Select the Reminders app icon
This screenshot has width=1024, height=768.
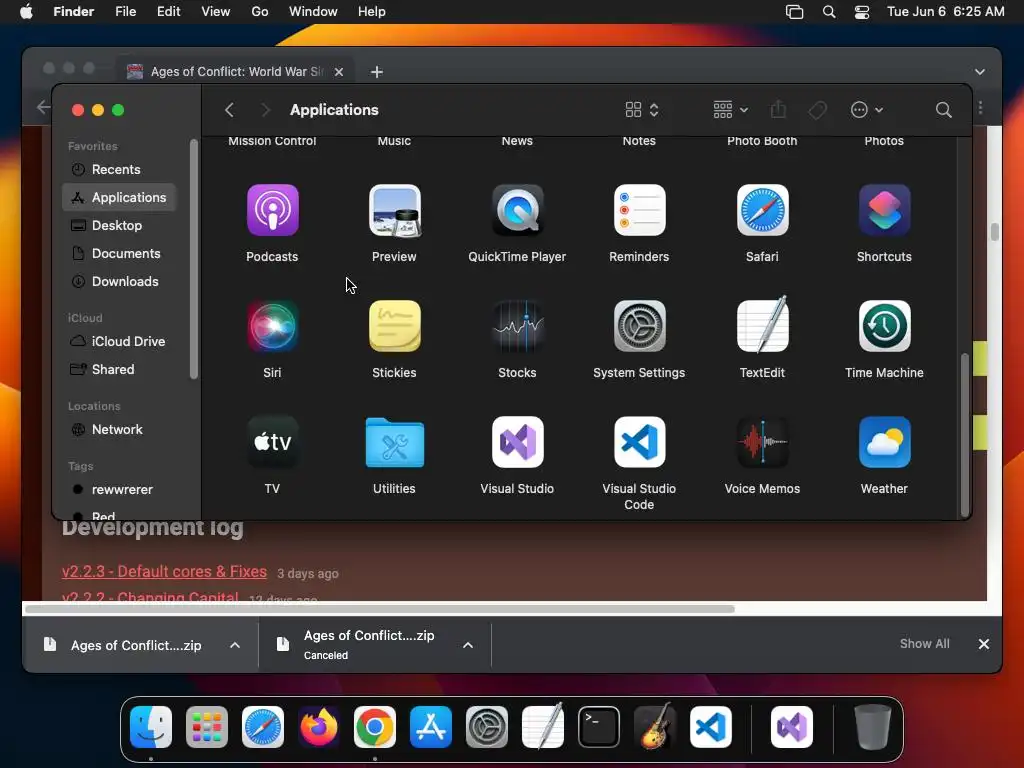(639, 210)
